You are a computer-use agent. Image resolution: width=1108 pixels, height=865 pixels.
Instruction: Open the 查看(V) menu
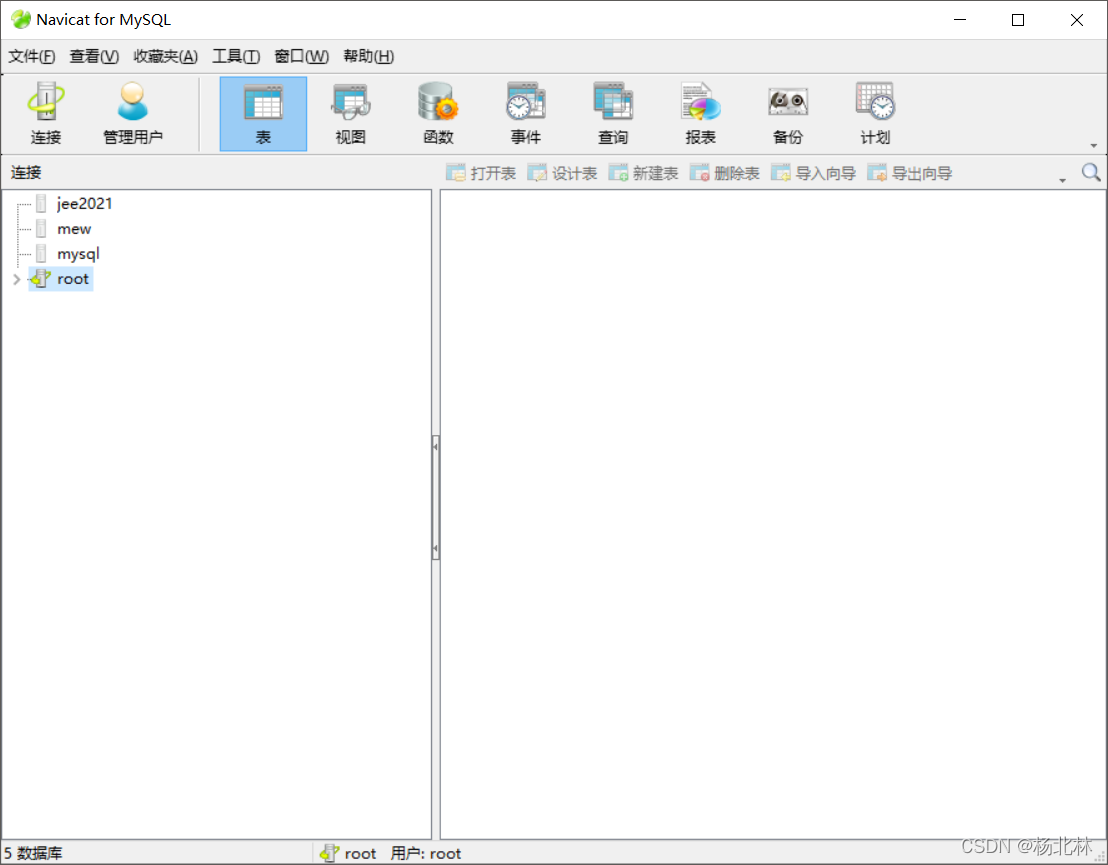click(x=94, y=57)
